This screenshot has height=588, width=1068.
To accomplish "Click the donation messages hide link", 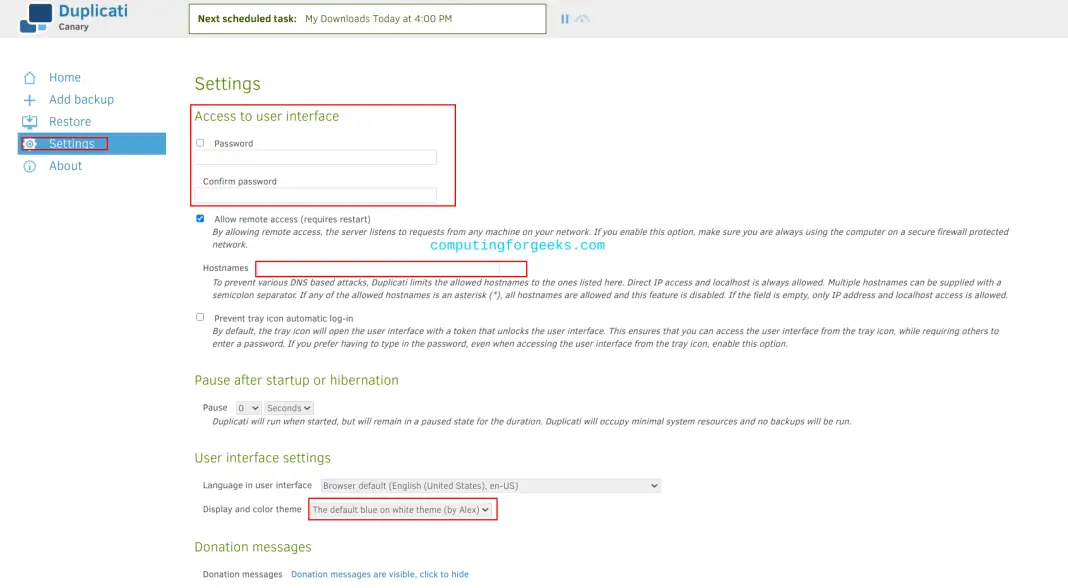I will (x=379, y=574).
